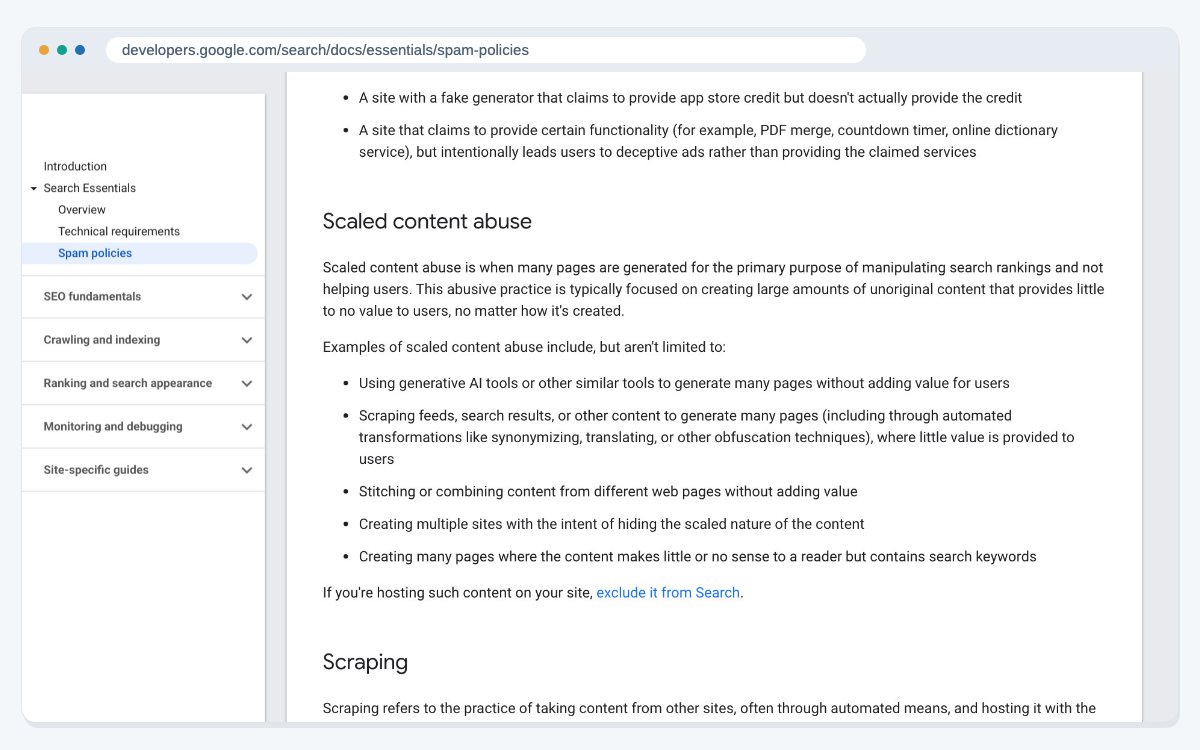Viewport: 1200px width, 750px height.
Task: Click 'Scraping feeds, search results' bullet text
Action: (717, 437)
